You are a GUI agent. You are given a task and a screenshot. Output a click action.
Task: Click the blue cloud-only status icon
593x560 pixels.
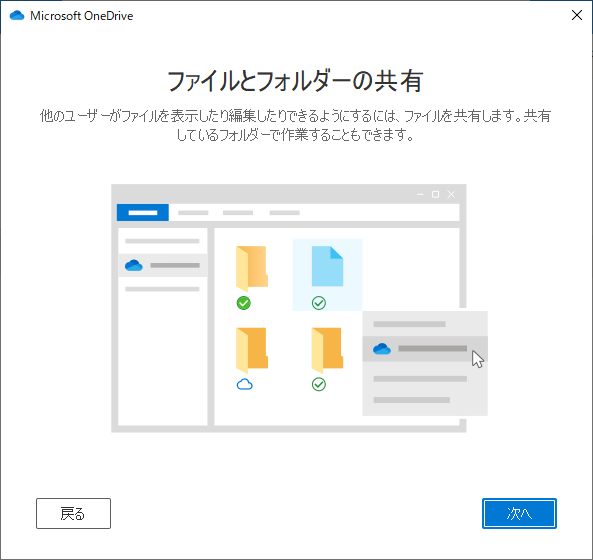click(x=244, y=384)
